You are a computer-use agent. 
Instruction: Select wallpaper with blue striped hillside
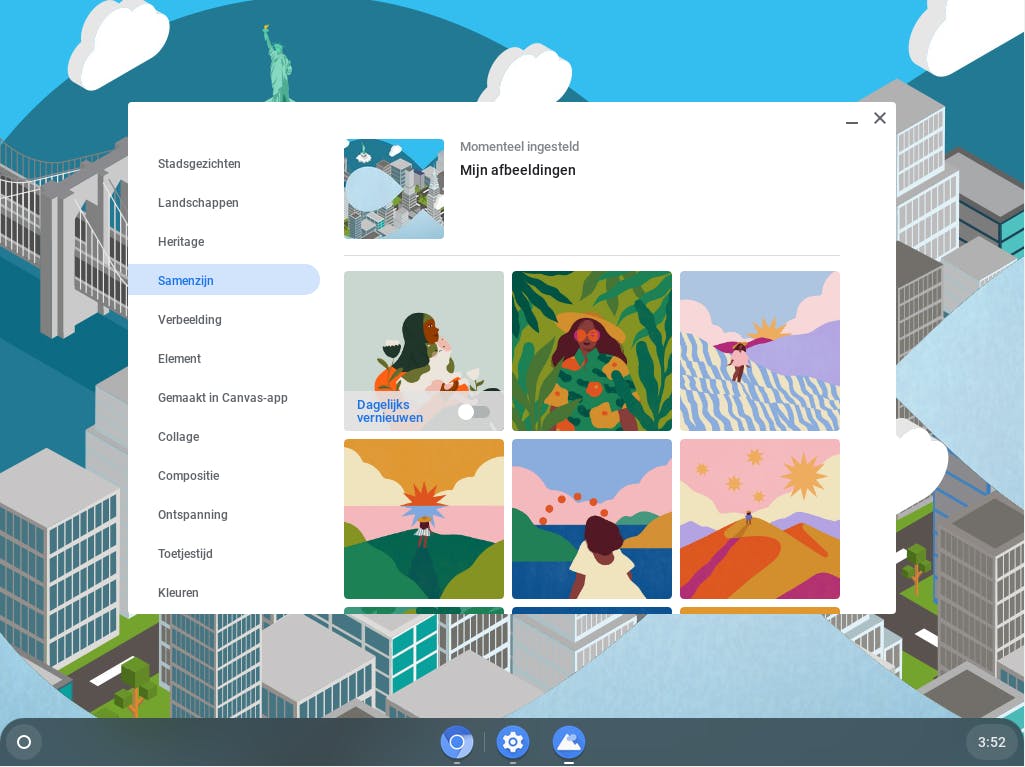point(760,351)
